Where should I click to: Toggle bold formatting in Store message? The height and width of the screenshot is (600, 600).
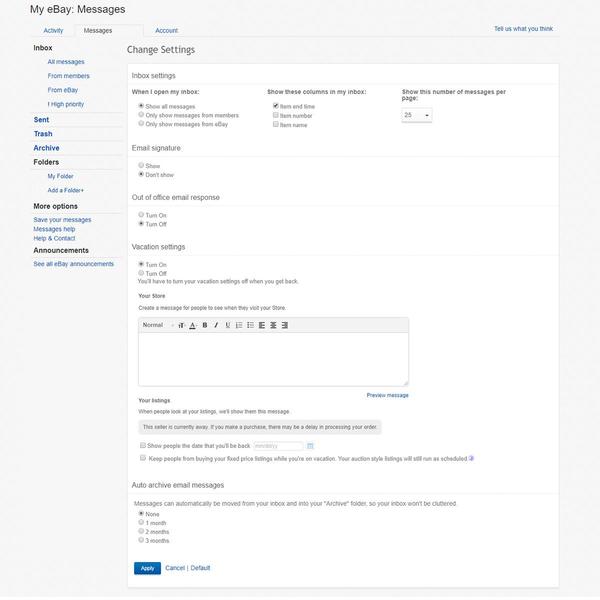(x=205, y=325)
